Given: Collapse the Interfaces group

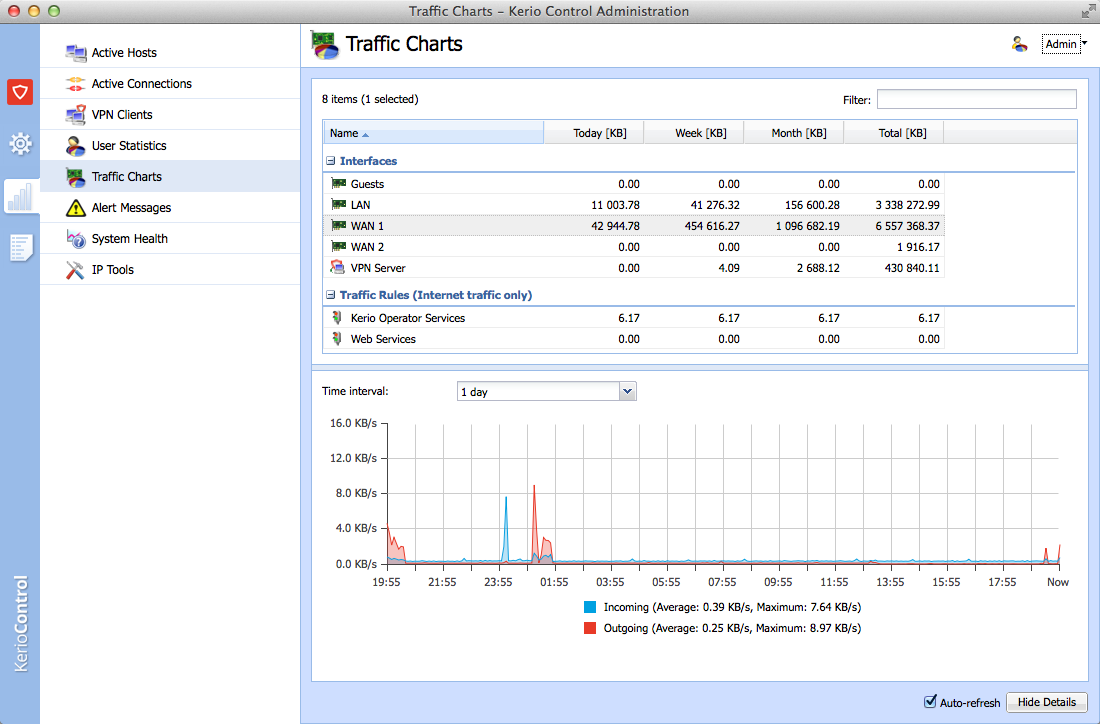Looking at the screenshot, I should pos(330,161).
